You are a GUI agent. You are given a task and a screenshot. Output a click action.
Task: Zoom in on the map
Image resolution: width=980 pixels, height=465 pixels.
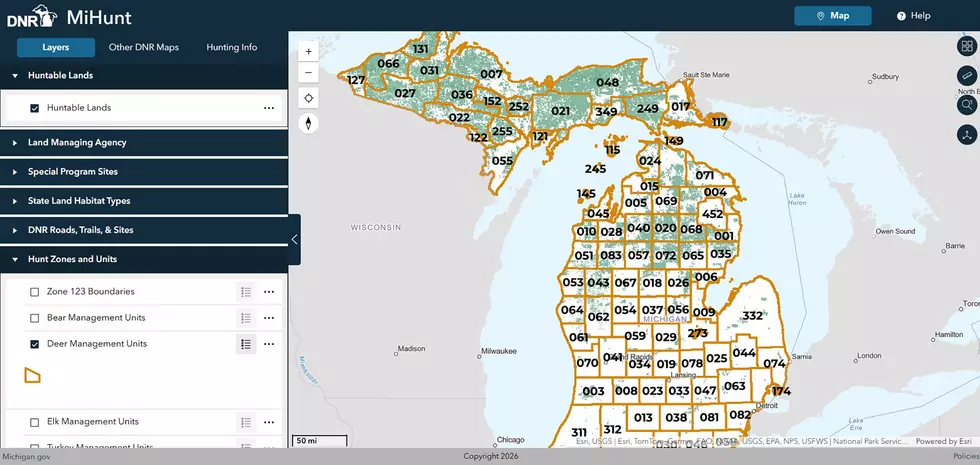click(308, 51)
